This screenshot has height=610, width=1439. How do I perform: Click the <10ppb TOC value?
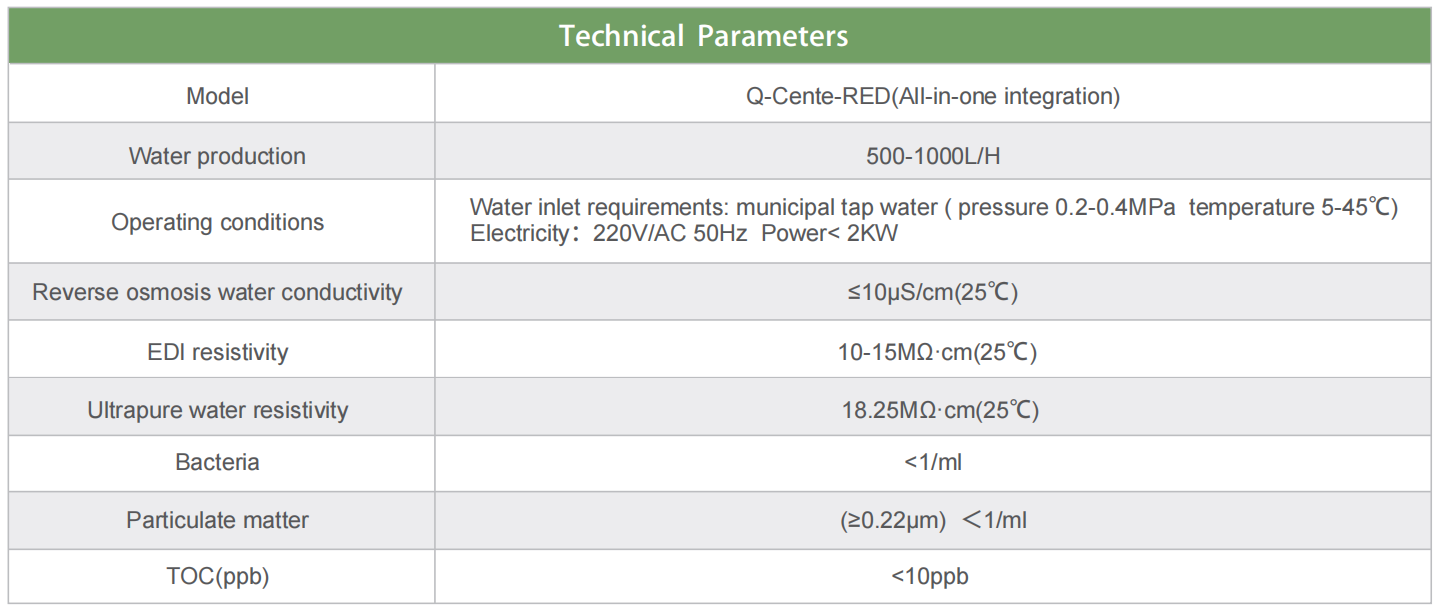click(930, 577)
